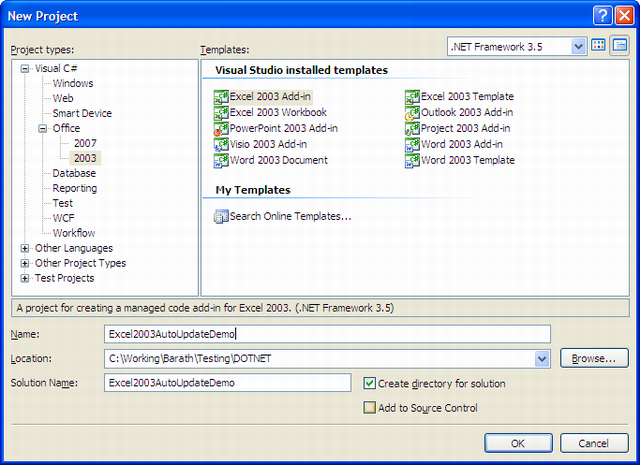Click the Visio 2003 Add-in label
The height and width of the screenshot is (465, 640).
coord(268,145)
